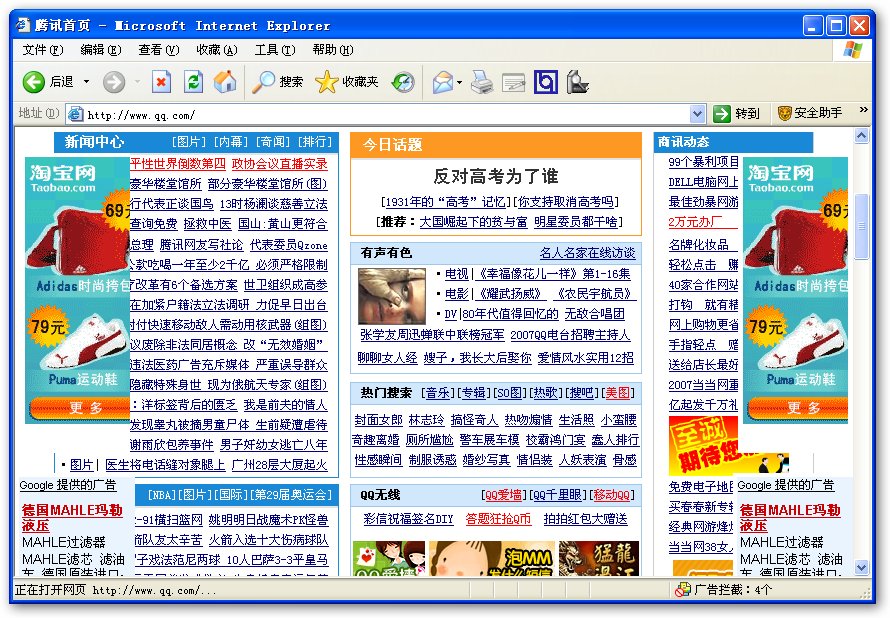Image resolution: width=890 pixels, height=618 pixels.
Task: Open the 工具(T) menu
Action: (275, 50)
